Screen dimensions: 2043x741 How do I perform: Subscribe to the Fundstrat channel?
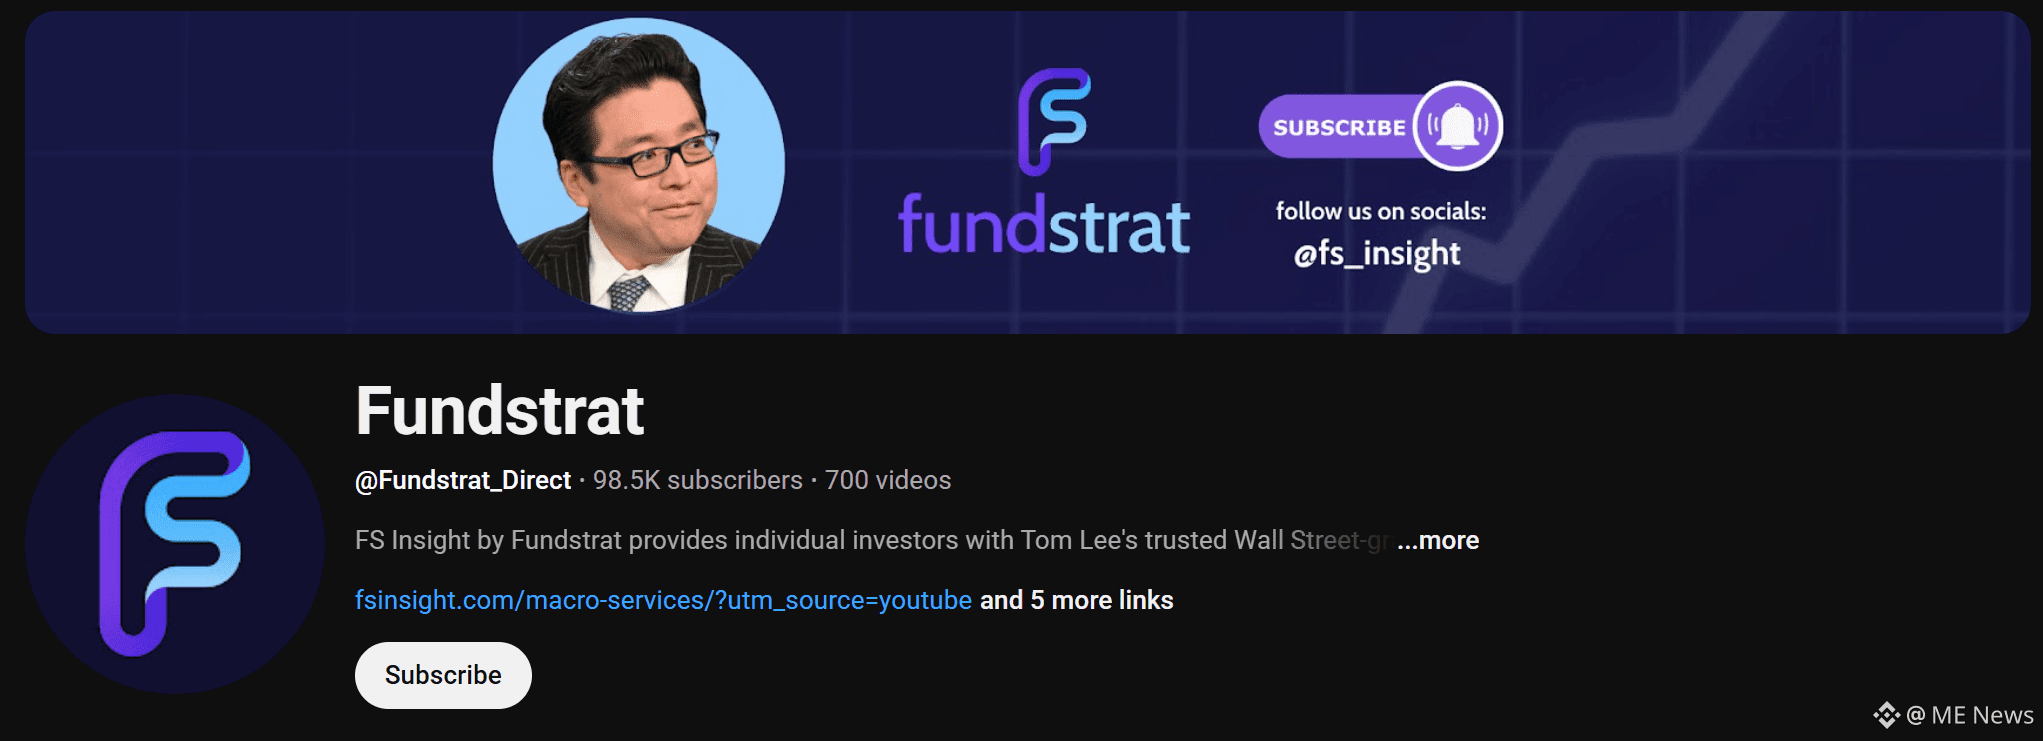pyautogui.click(x=443, y=675)
